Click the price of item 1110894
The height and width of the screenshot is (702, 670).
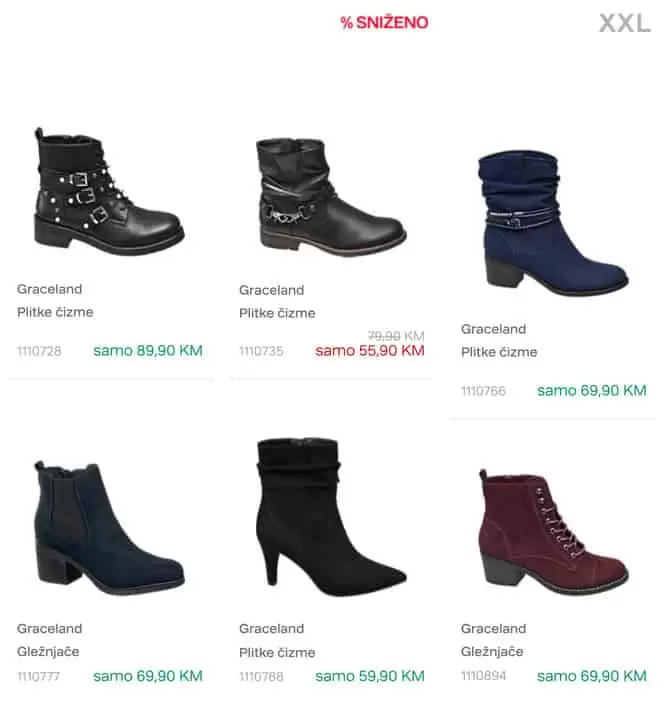click(x=592, y=676)
